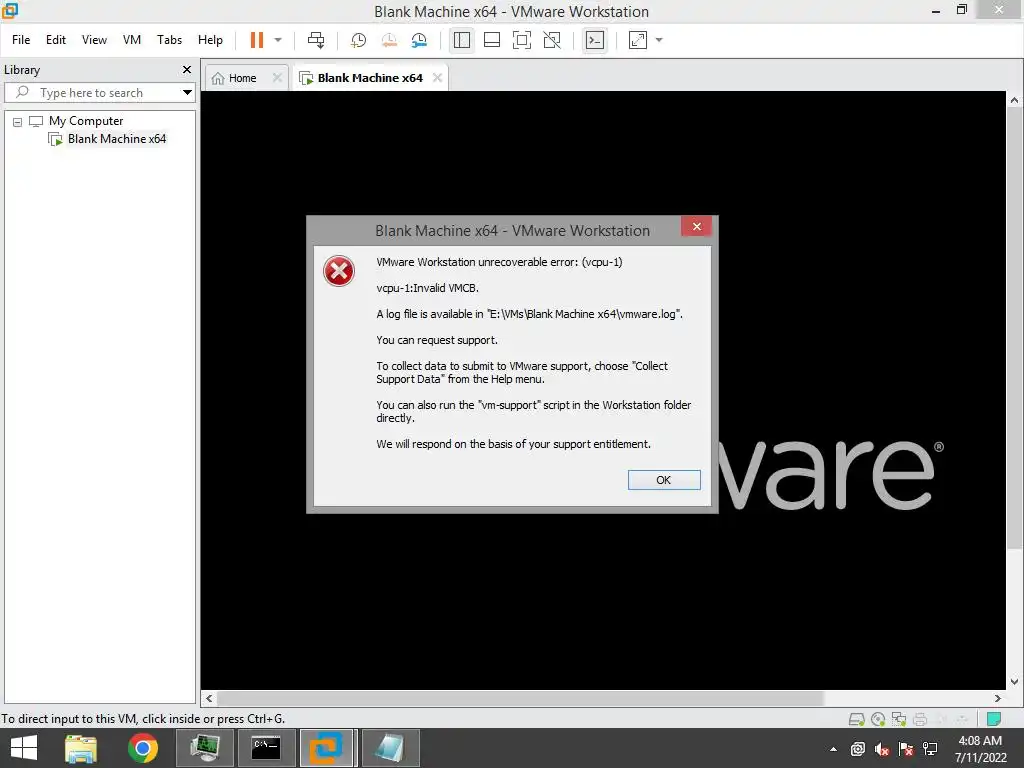Expand the power options dropdown arrow
The image size is (1024, 768).
[x=278, y=40]
